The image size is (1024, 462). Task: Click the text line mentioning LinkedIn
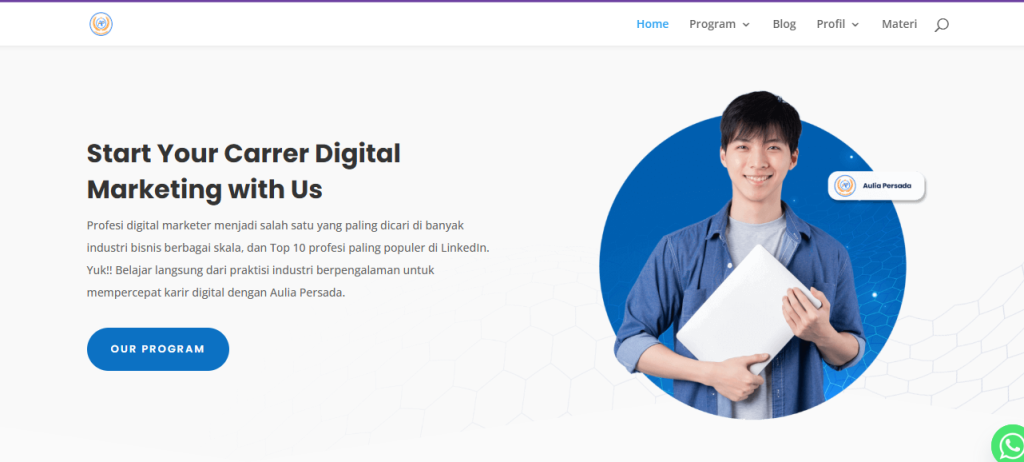288,248
